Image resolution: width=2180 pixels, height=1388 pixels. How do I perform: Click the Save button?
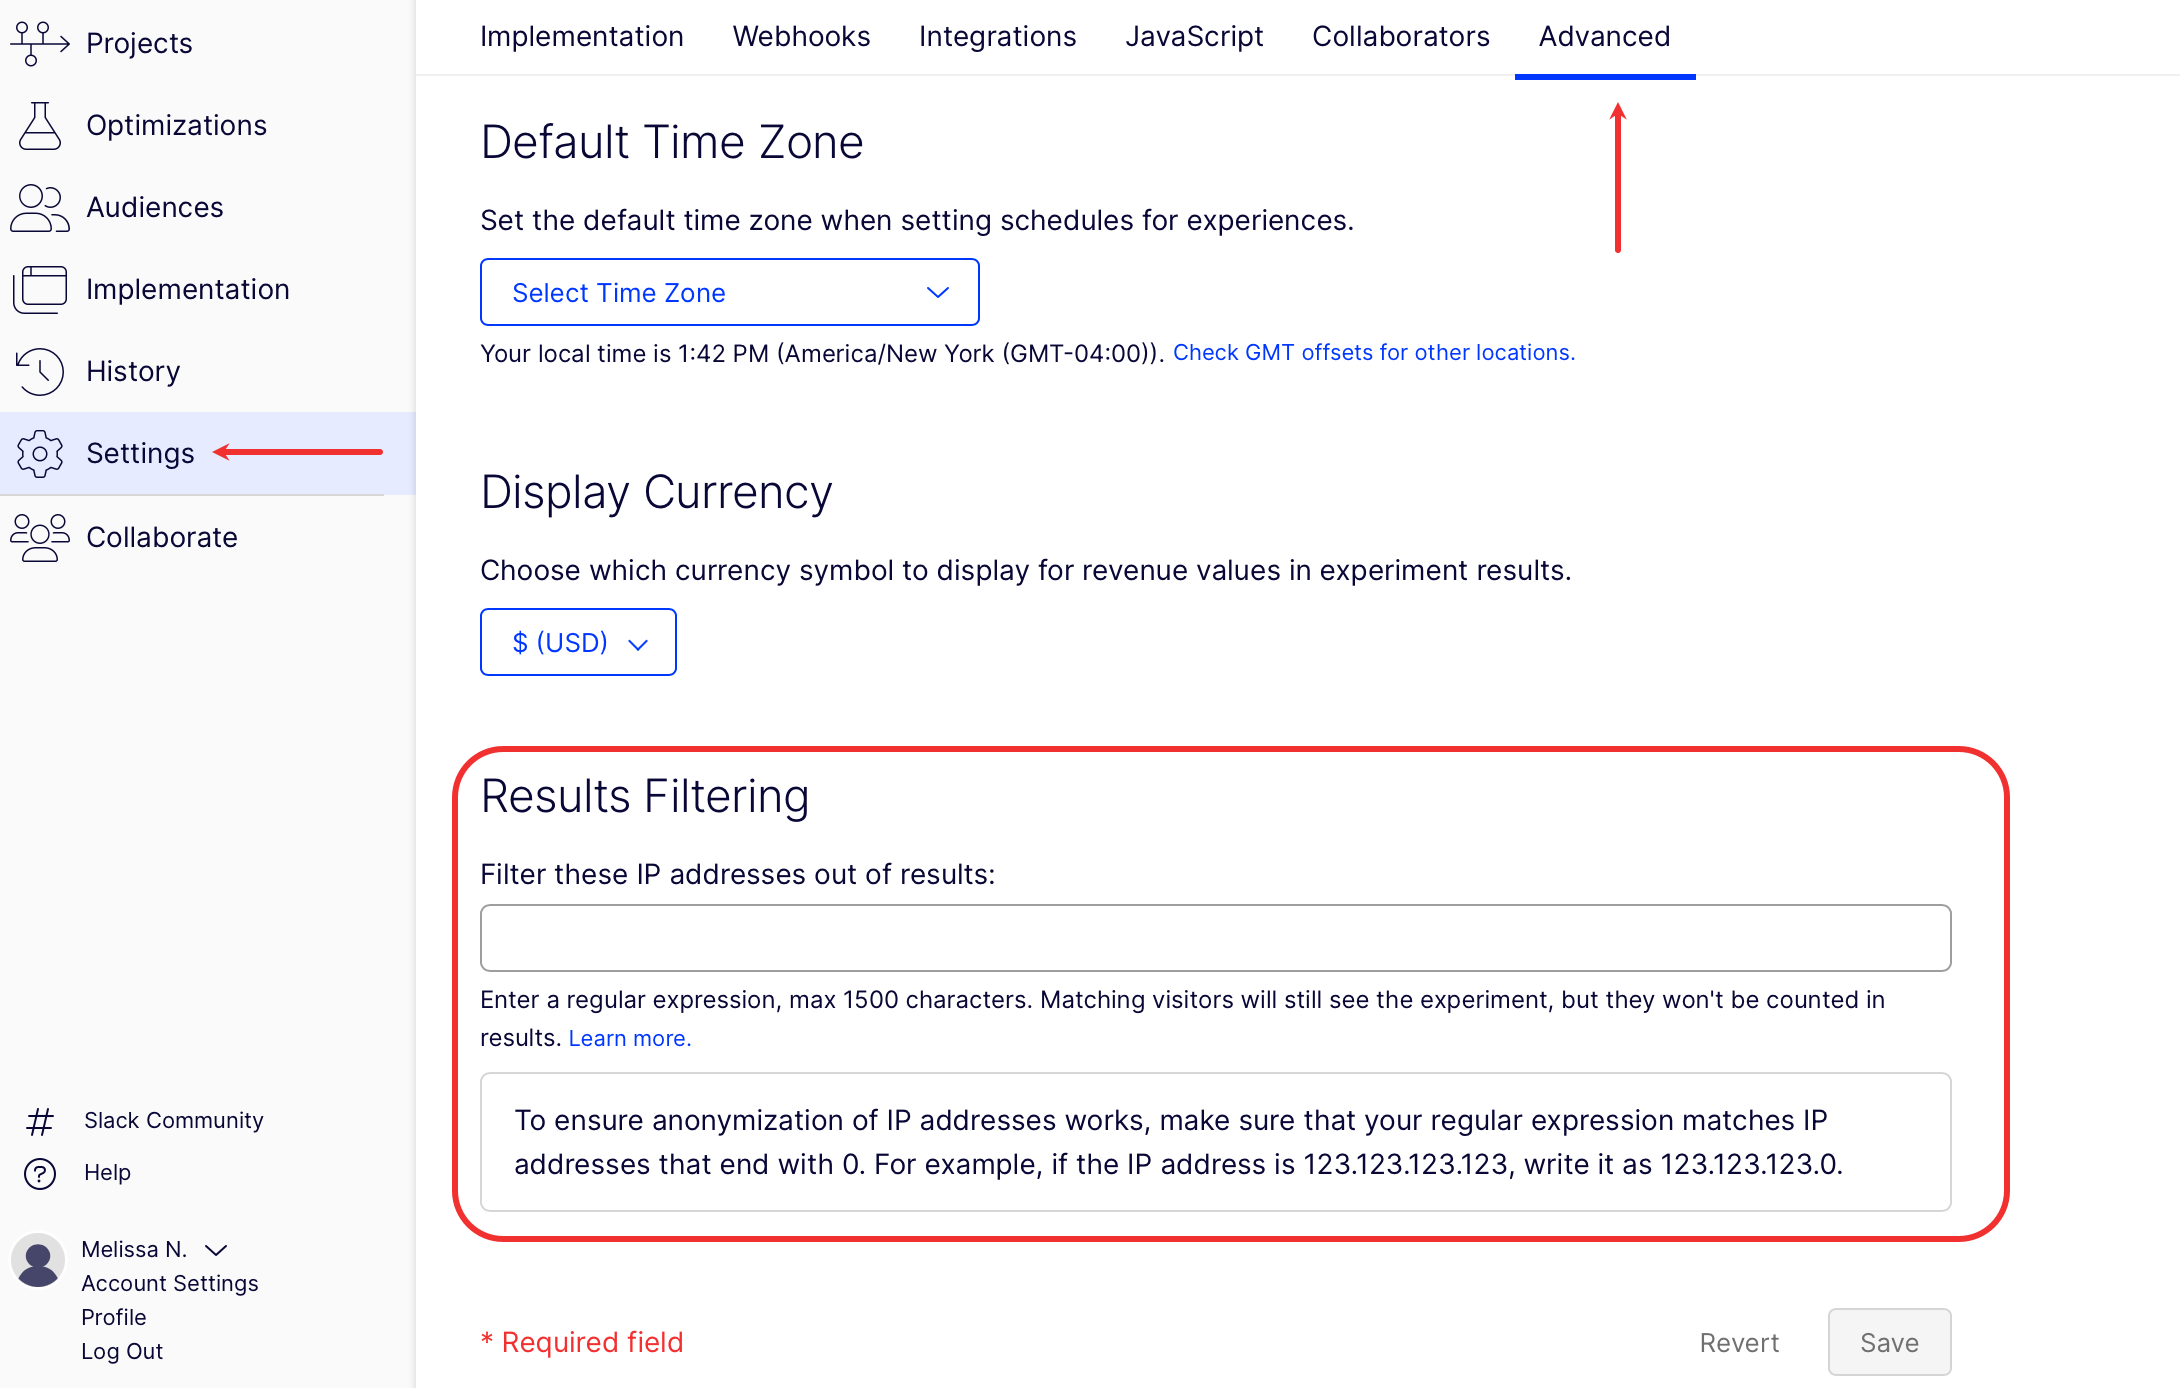(x=1888, y=1342)
